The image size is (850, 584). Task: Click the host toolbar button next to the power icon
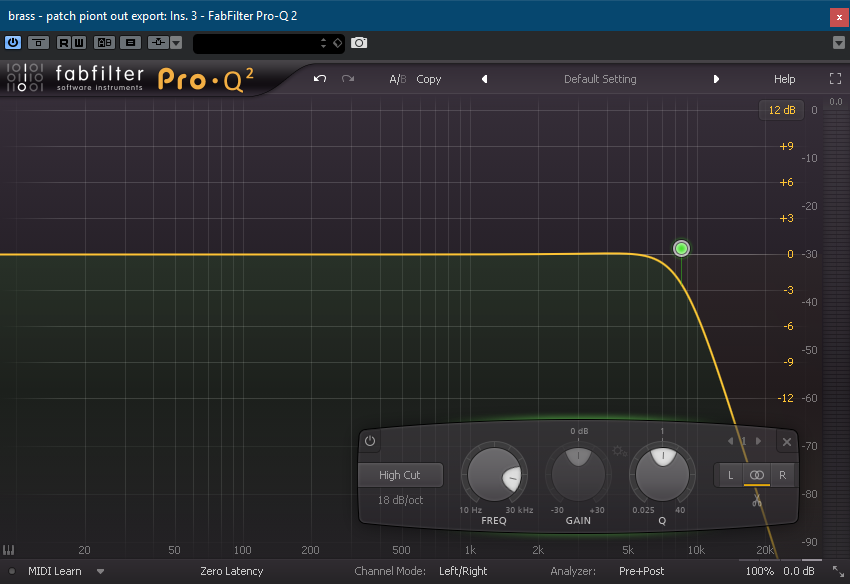pyautogui.click(x=38, y=42)
